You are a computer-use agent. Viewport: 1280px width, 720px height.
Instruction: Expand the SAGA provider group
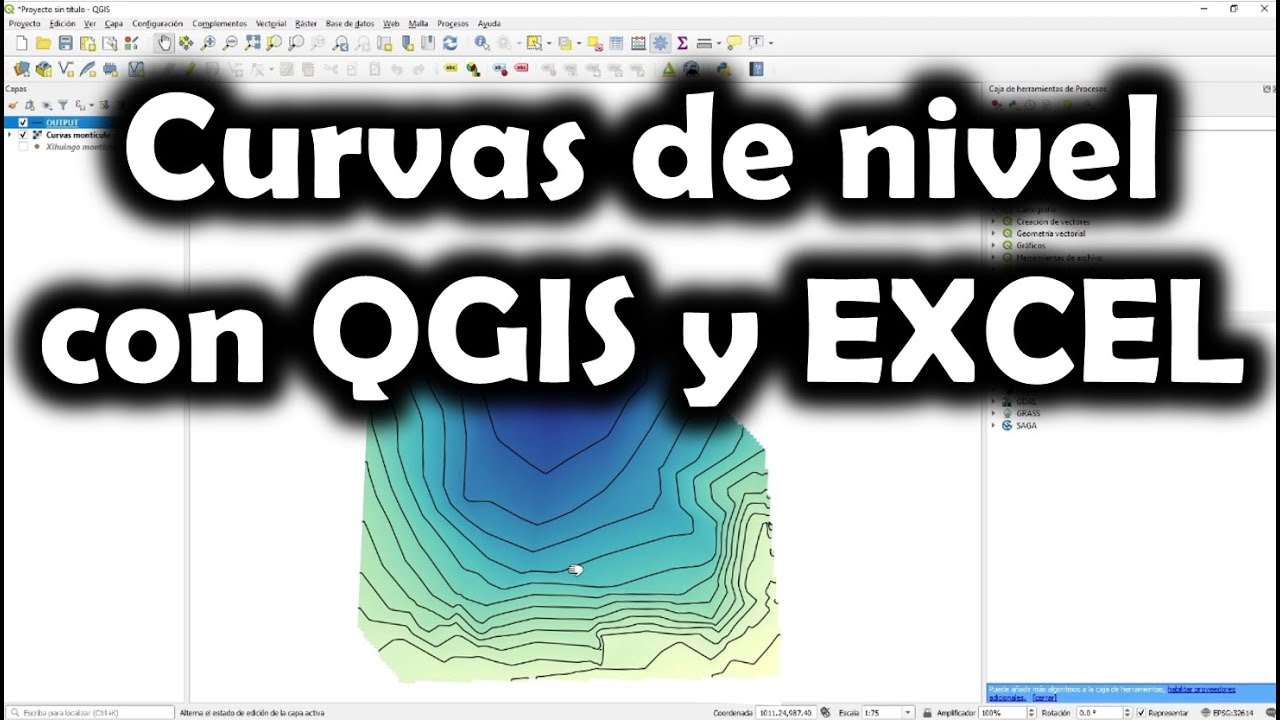coord(994,425)
